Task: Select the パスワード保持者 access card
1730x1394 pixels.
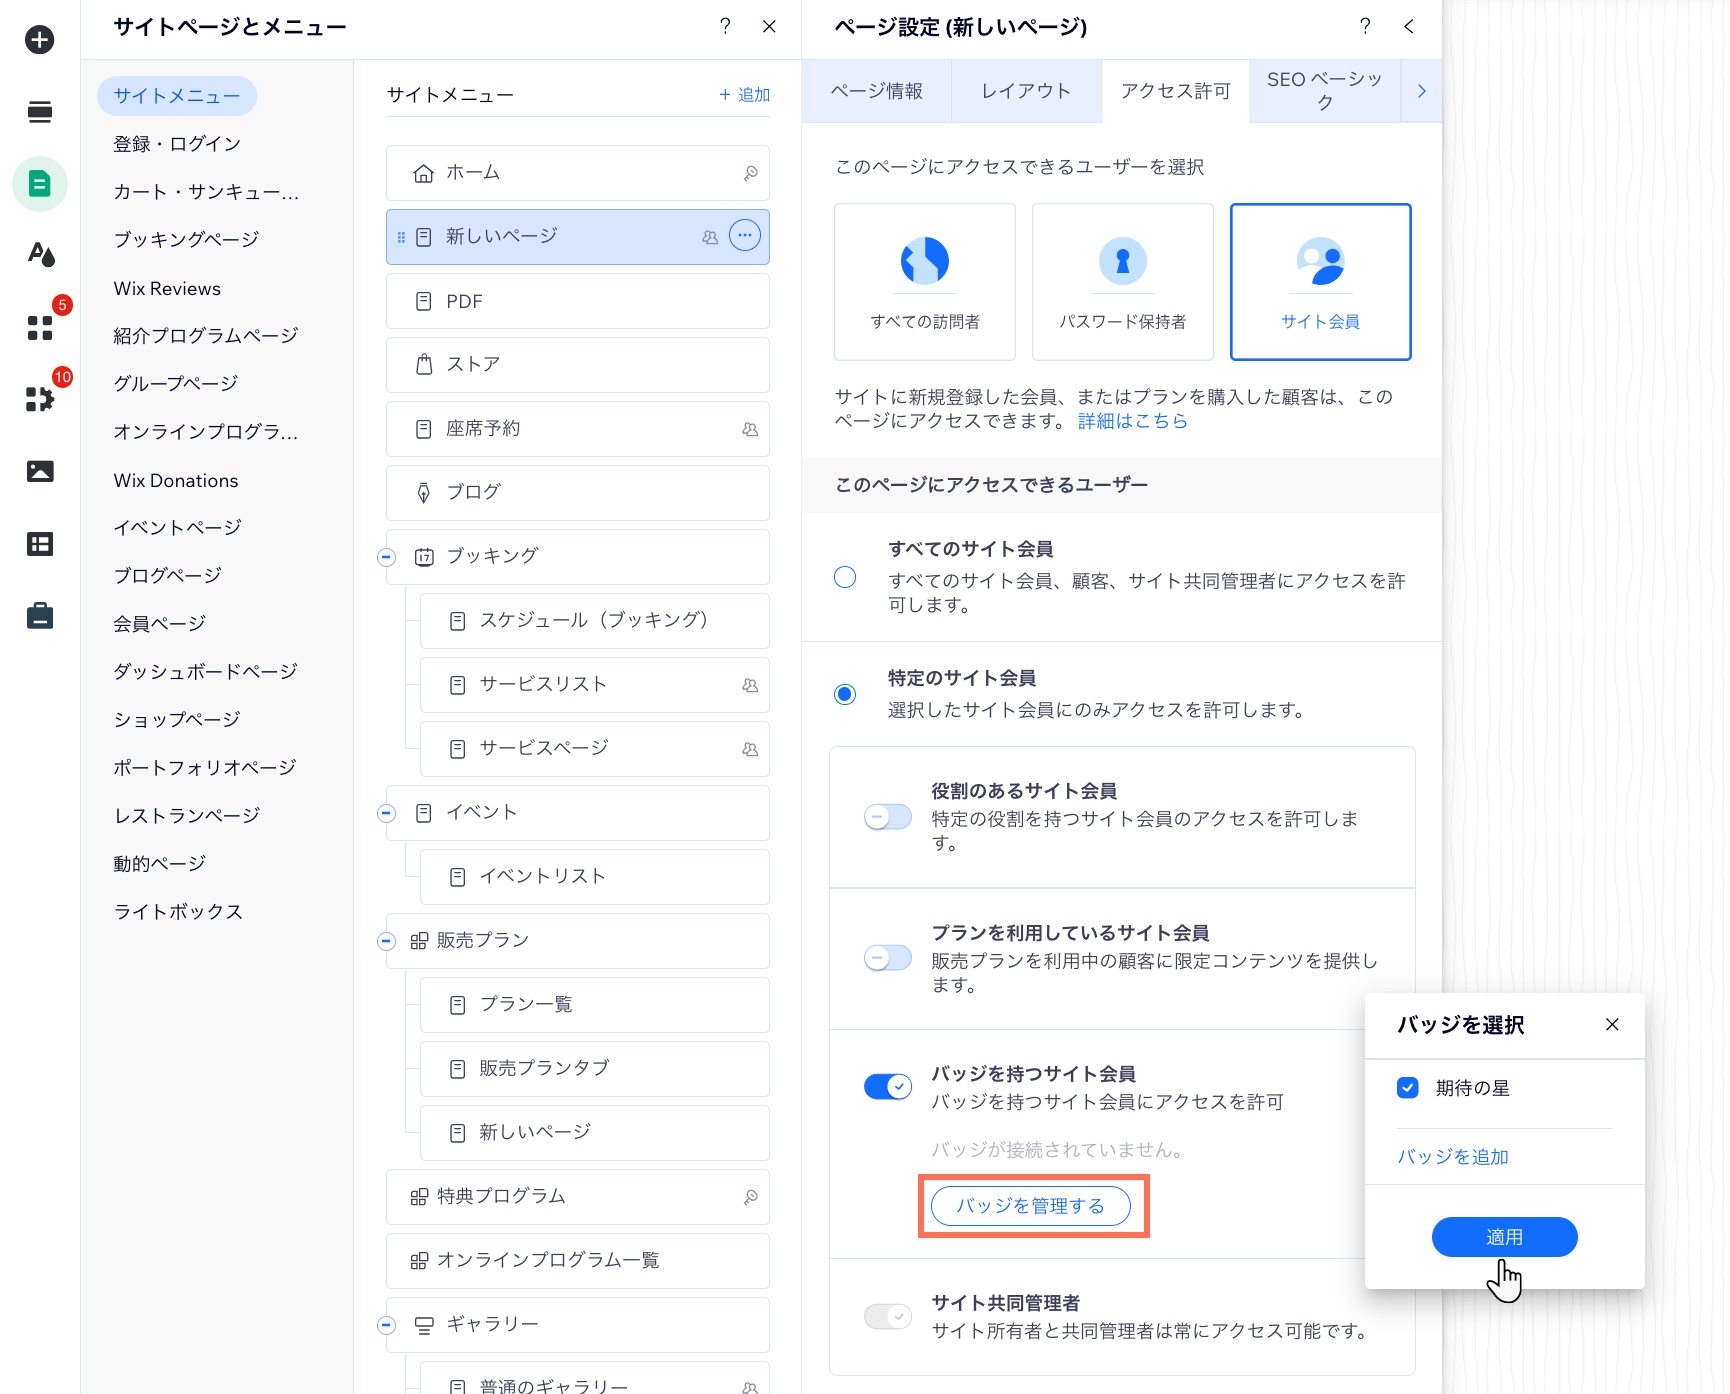Action: 1122,281
